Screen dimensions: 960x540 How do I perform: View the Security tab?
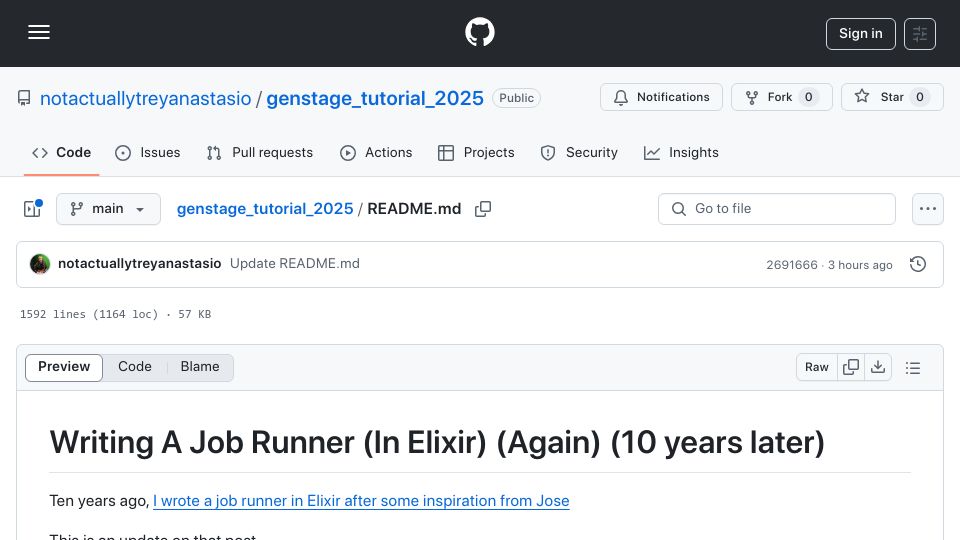(x=579, y=152)
